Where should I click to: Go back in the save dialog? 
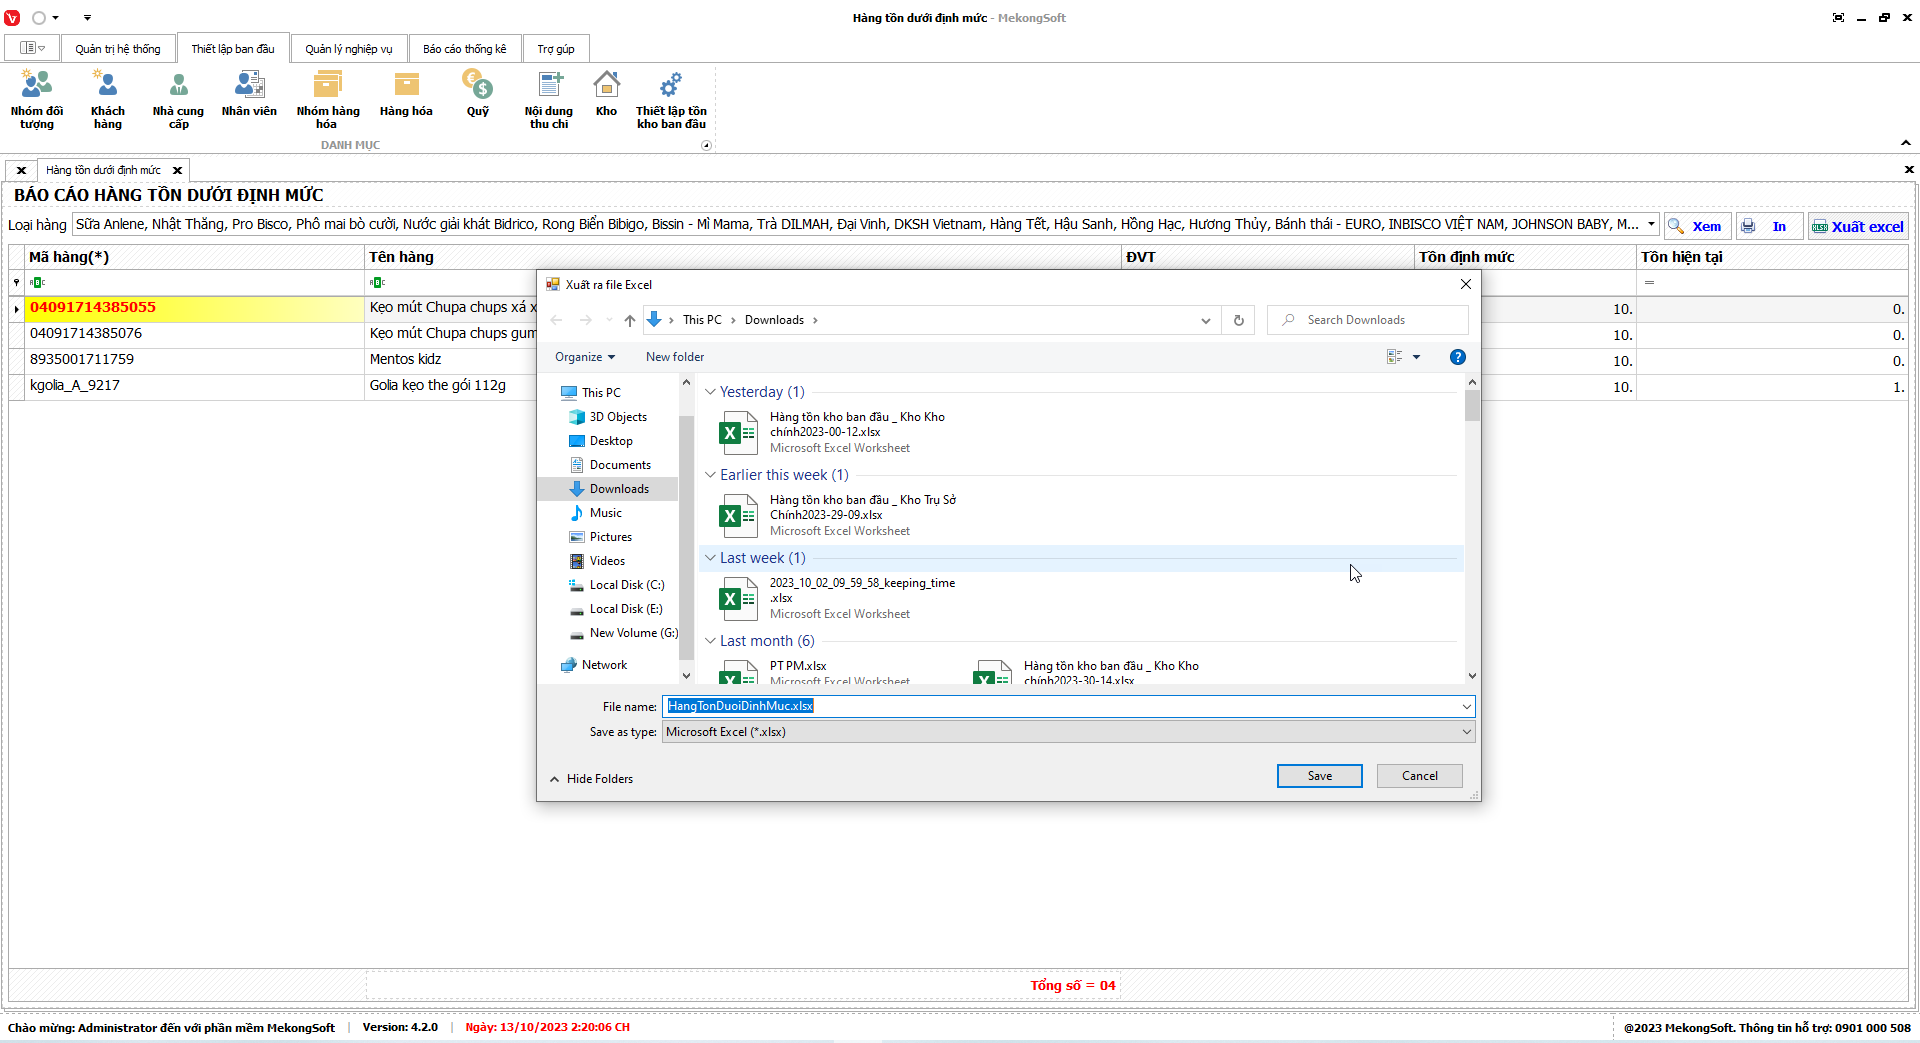point(557,320)
